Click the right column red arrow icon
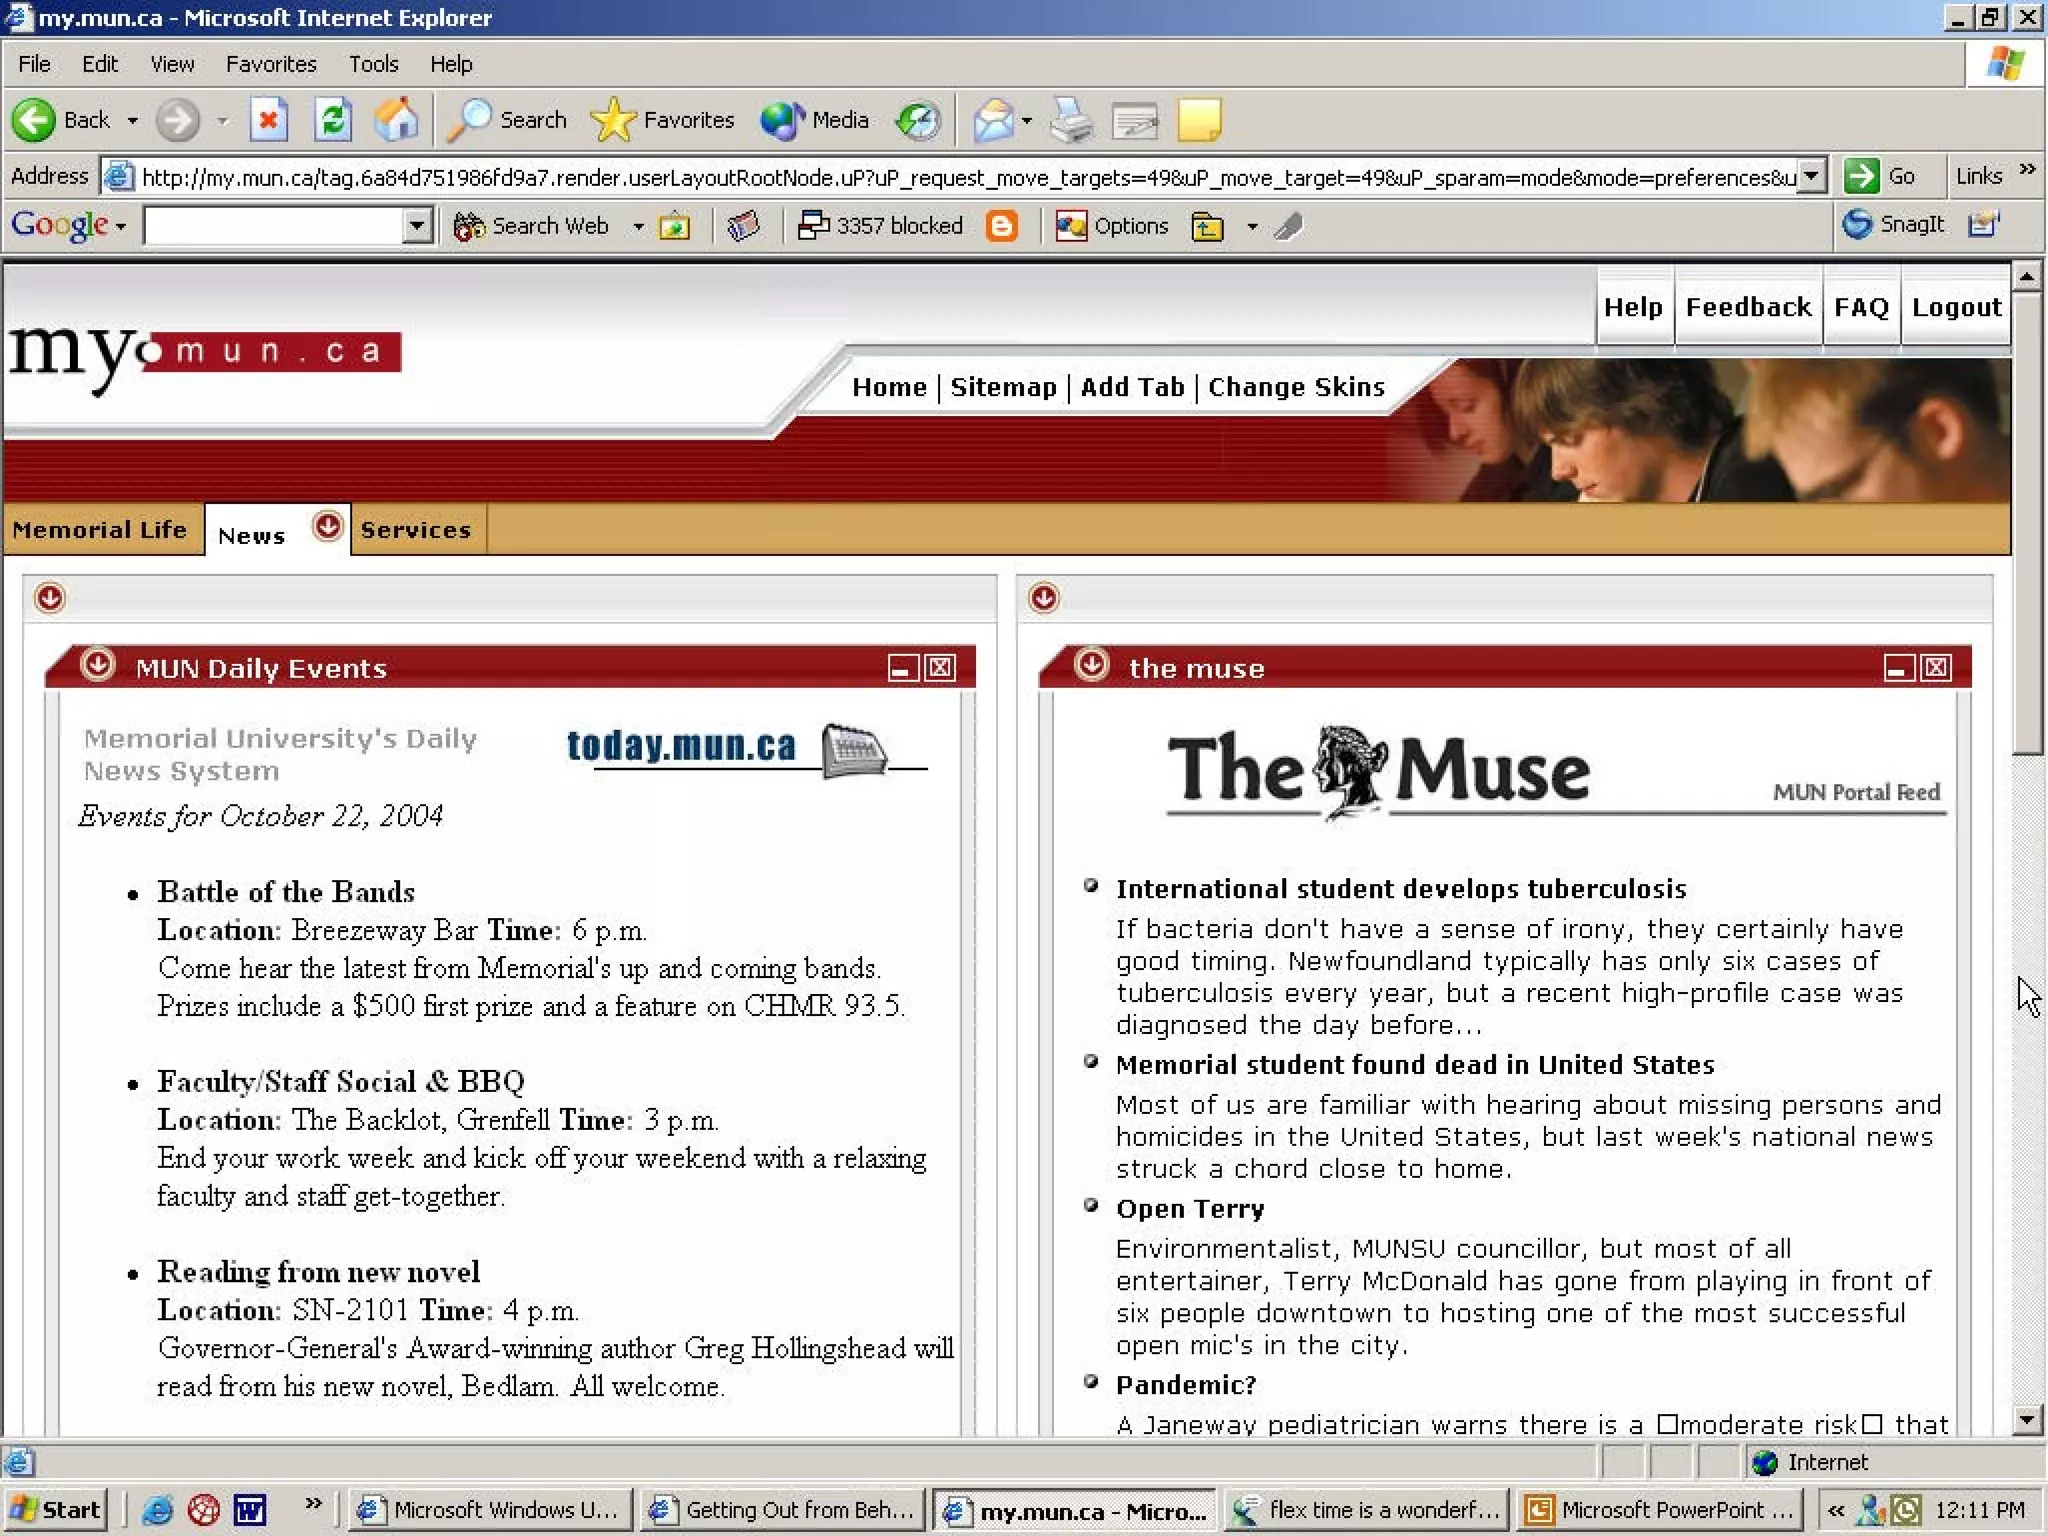The height and width of the screenshot is (1536, 2048). coord(1044,598)
